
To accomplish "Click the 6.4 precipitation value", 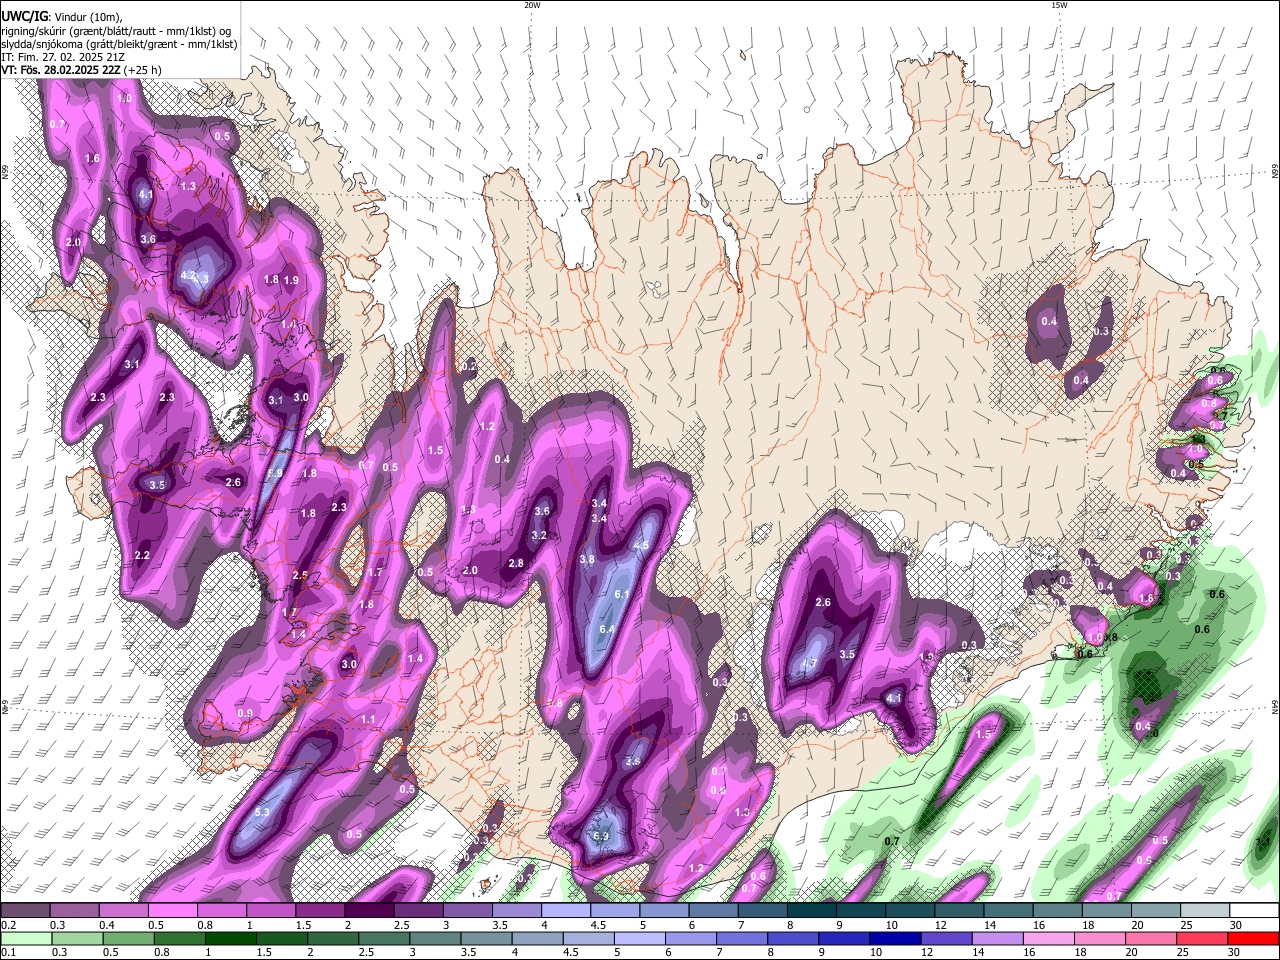I will 606,629.
